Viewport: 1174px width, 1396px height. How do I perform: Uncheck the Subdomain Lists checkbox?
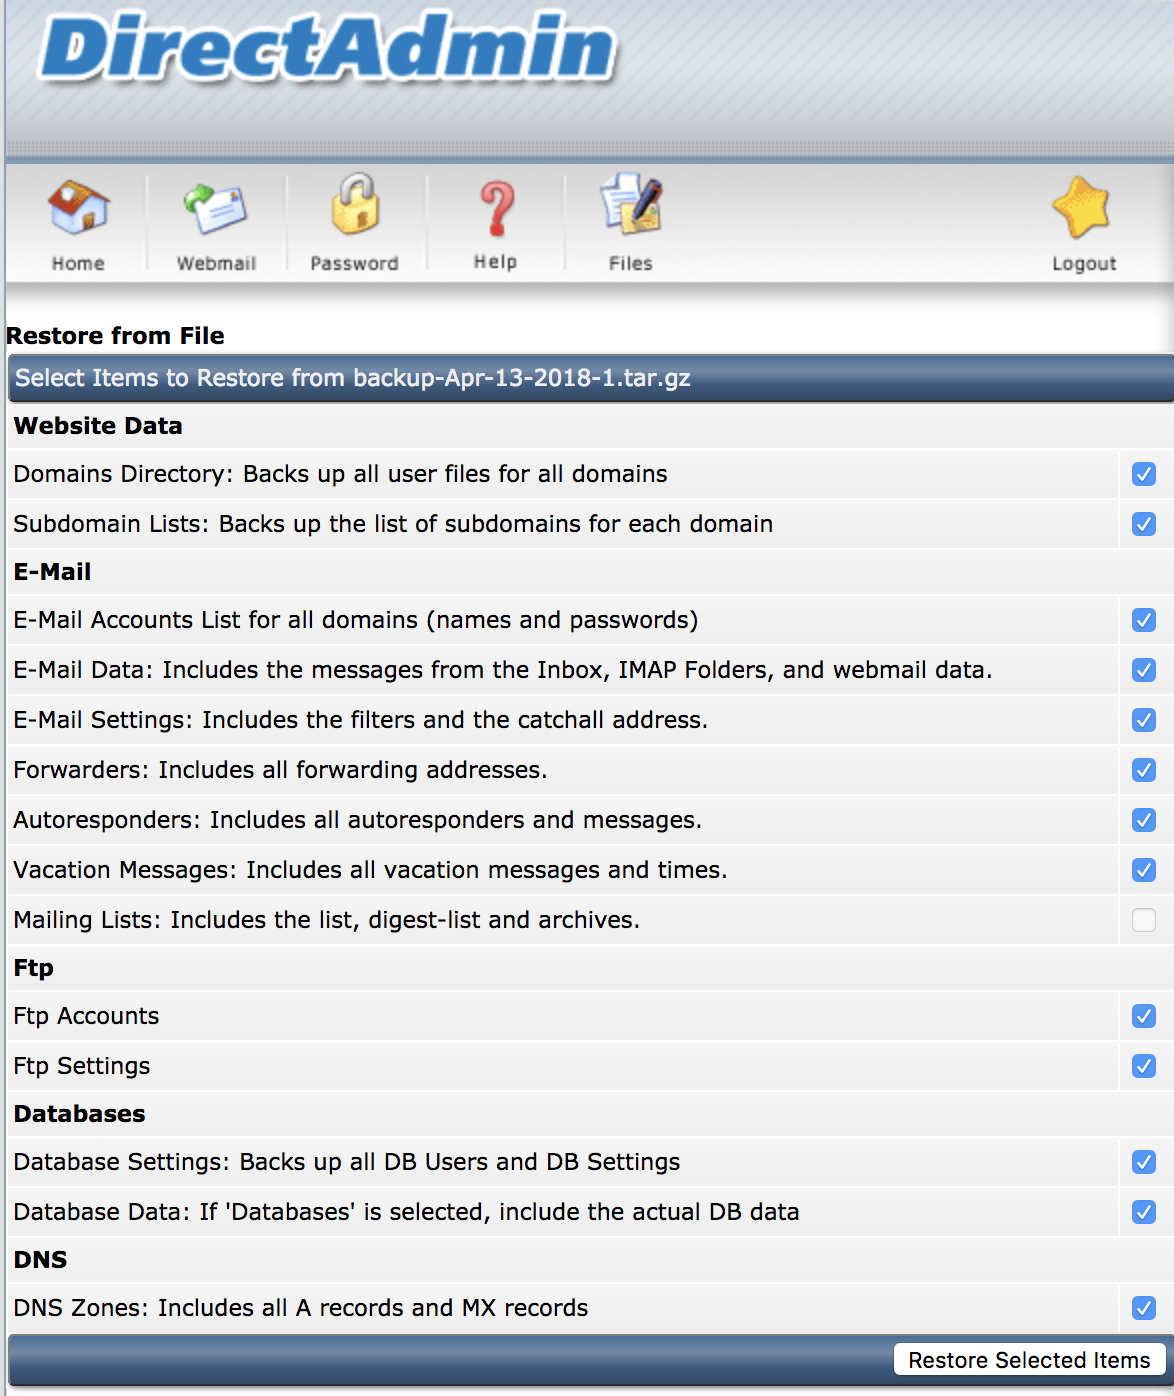[x=1144, y=524]
